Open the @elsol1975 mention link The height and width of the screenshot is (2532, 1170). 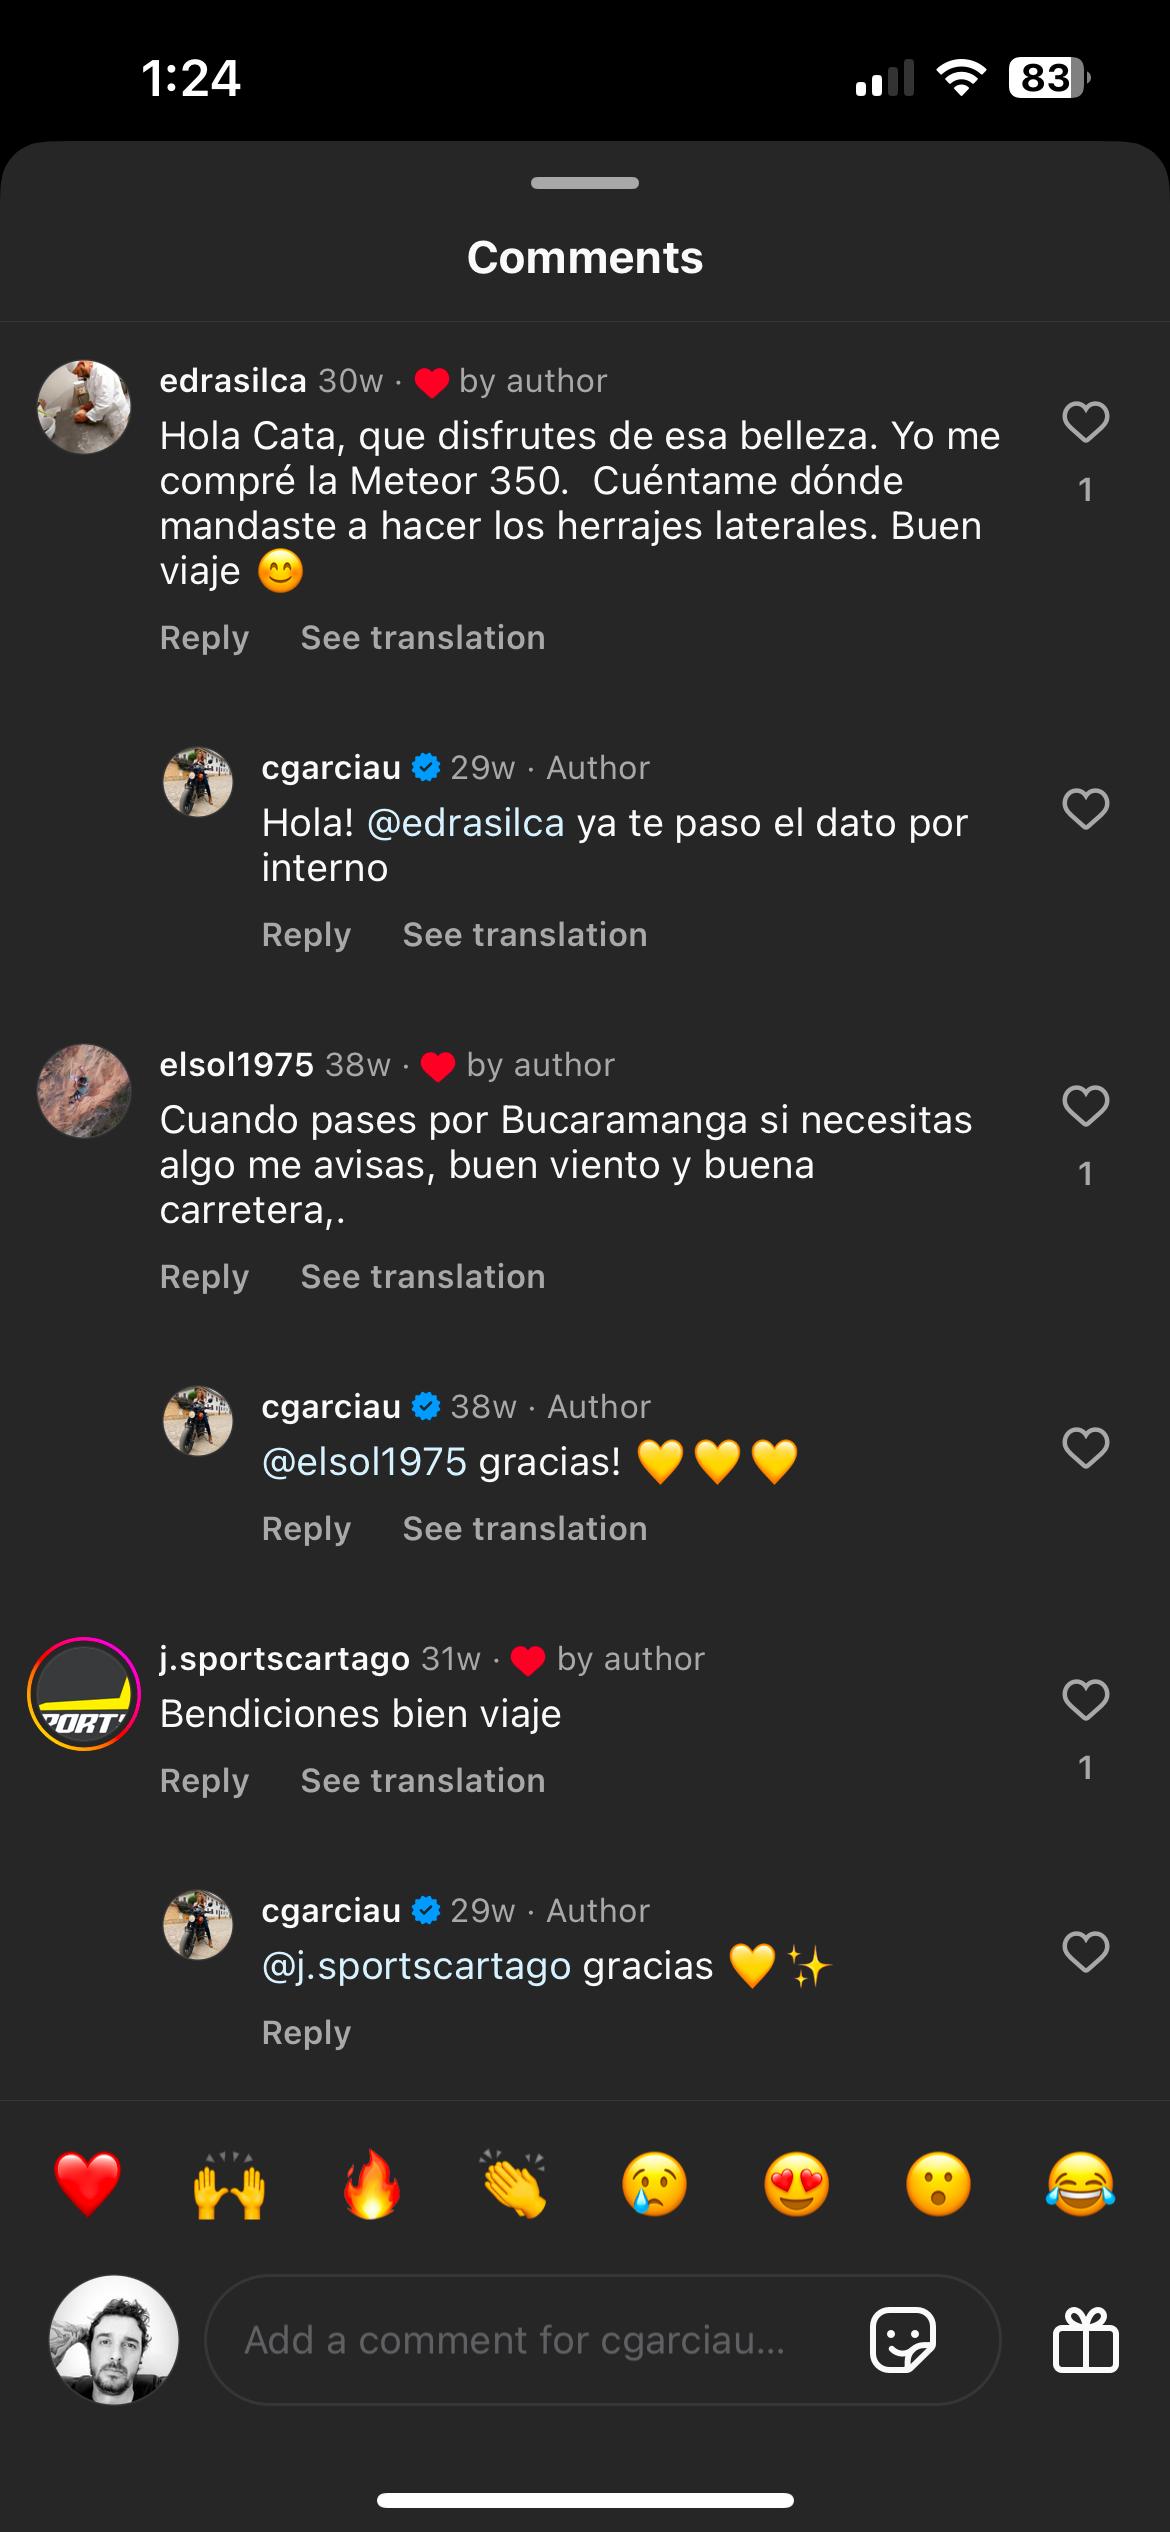click(x=364, y=1462)
